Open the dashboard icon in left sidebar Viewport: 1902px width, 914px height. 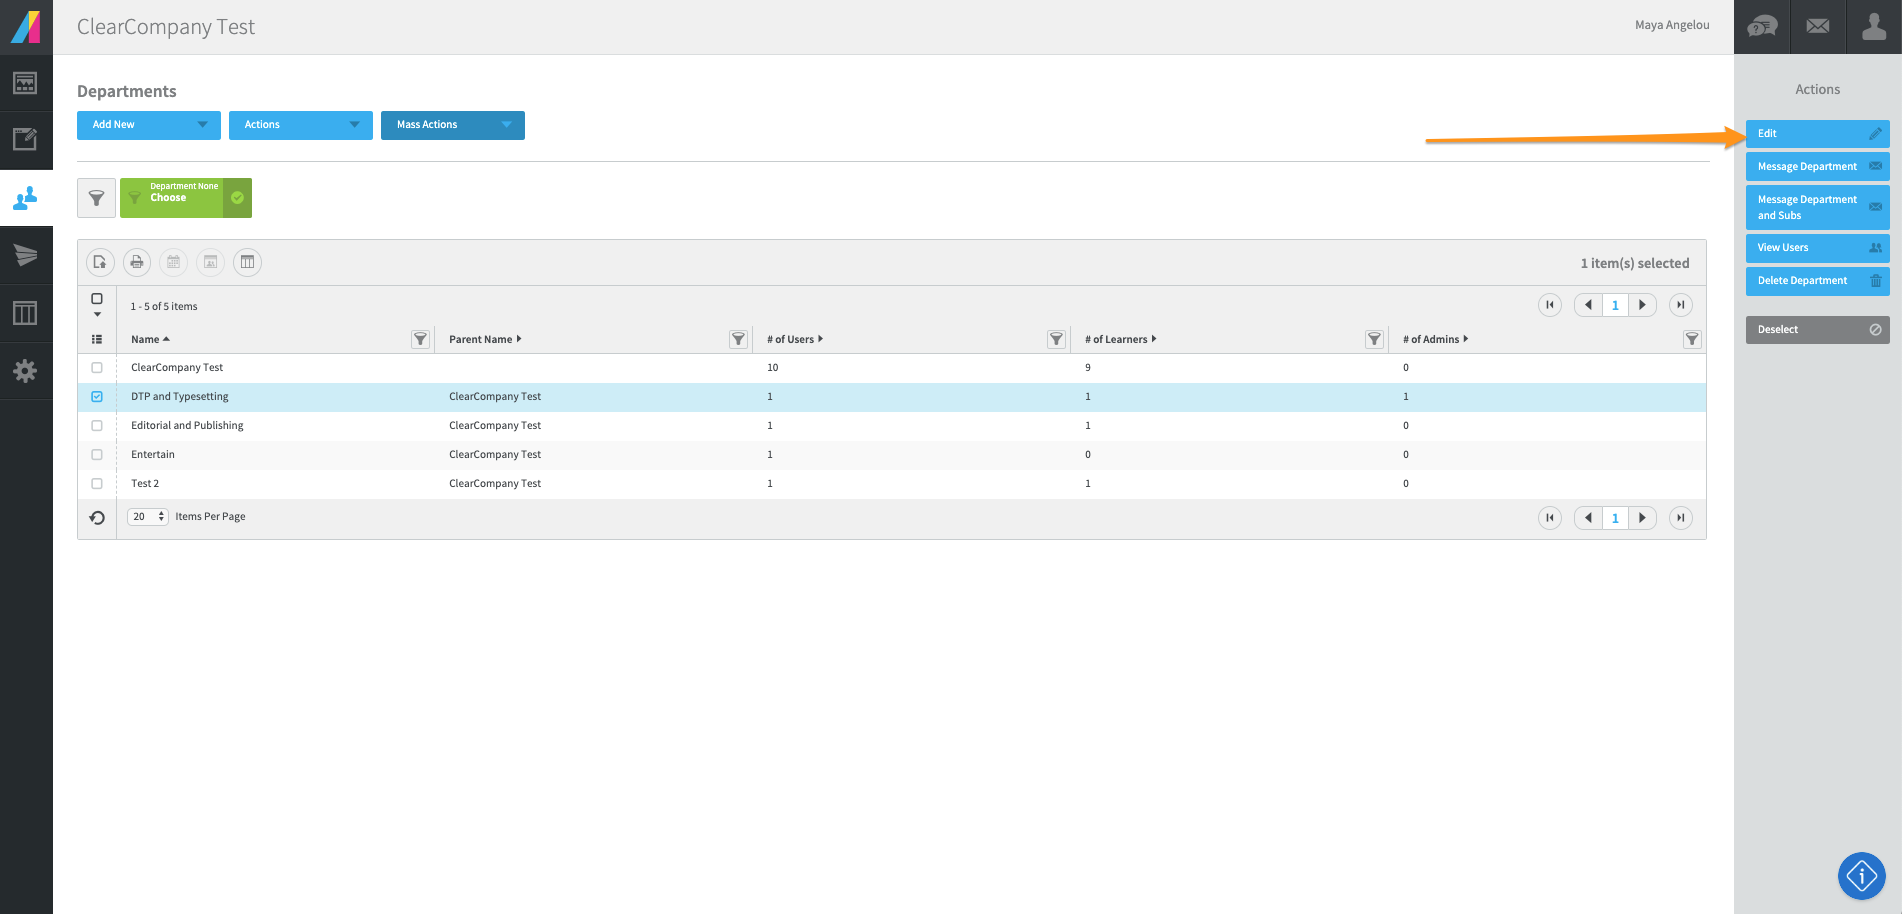click(x=26, y=83)
